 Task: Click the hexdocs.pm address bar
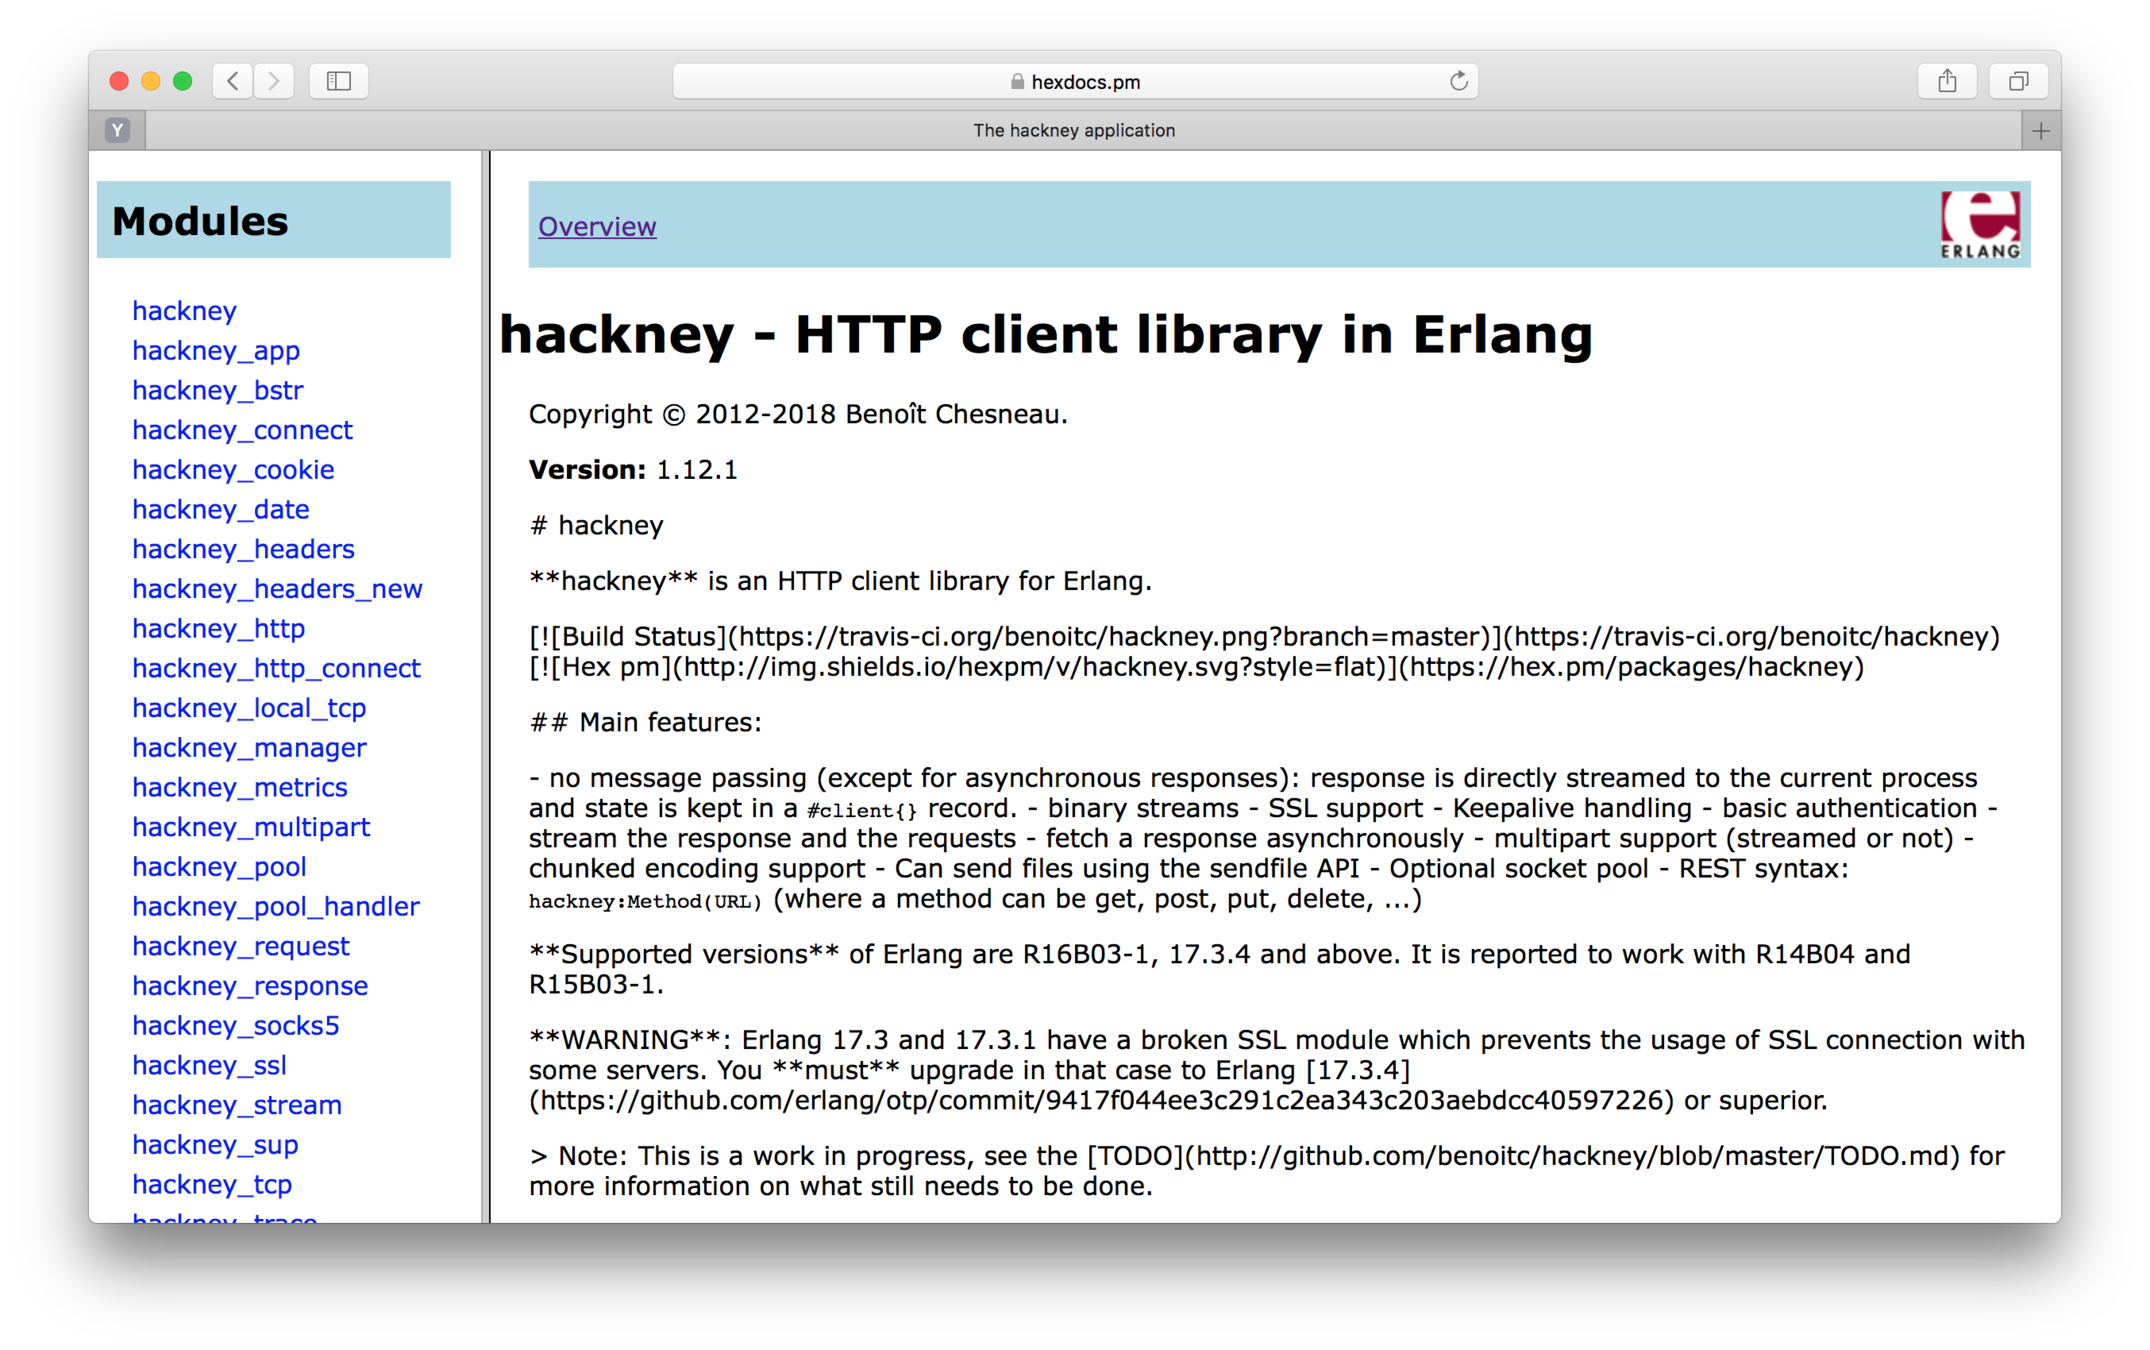(x=1075, y=82)
